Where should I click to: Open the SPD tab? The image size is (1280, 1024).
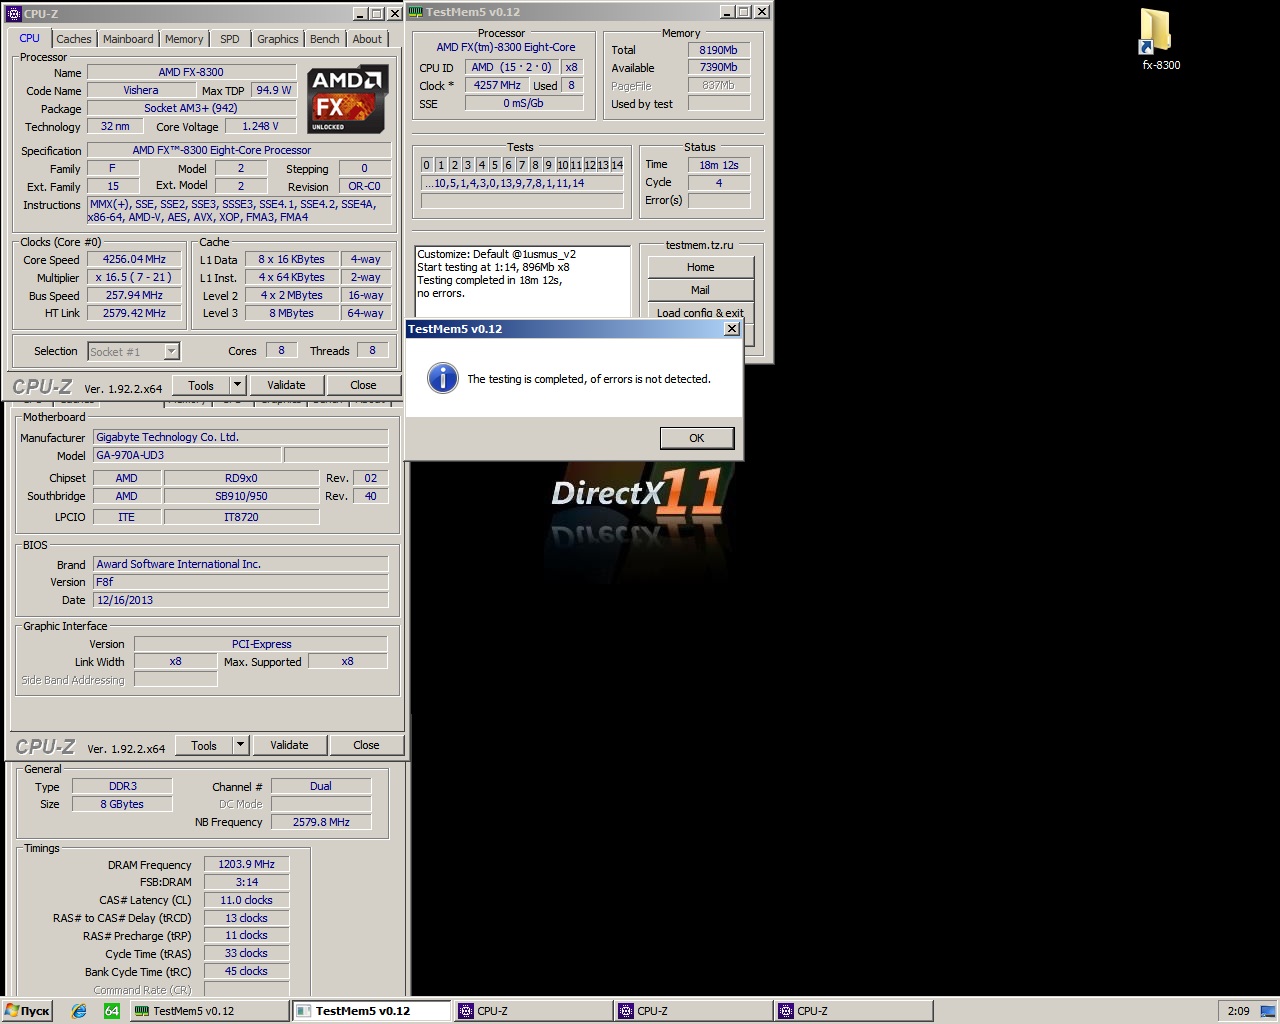pyautogui.click(x=230, y=39)
